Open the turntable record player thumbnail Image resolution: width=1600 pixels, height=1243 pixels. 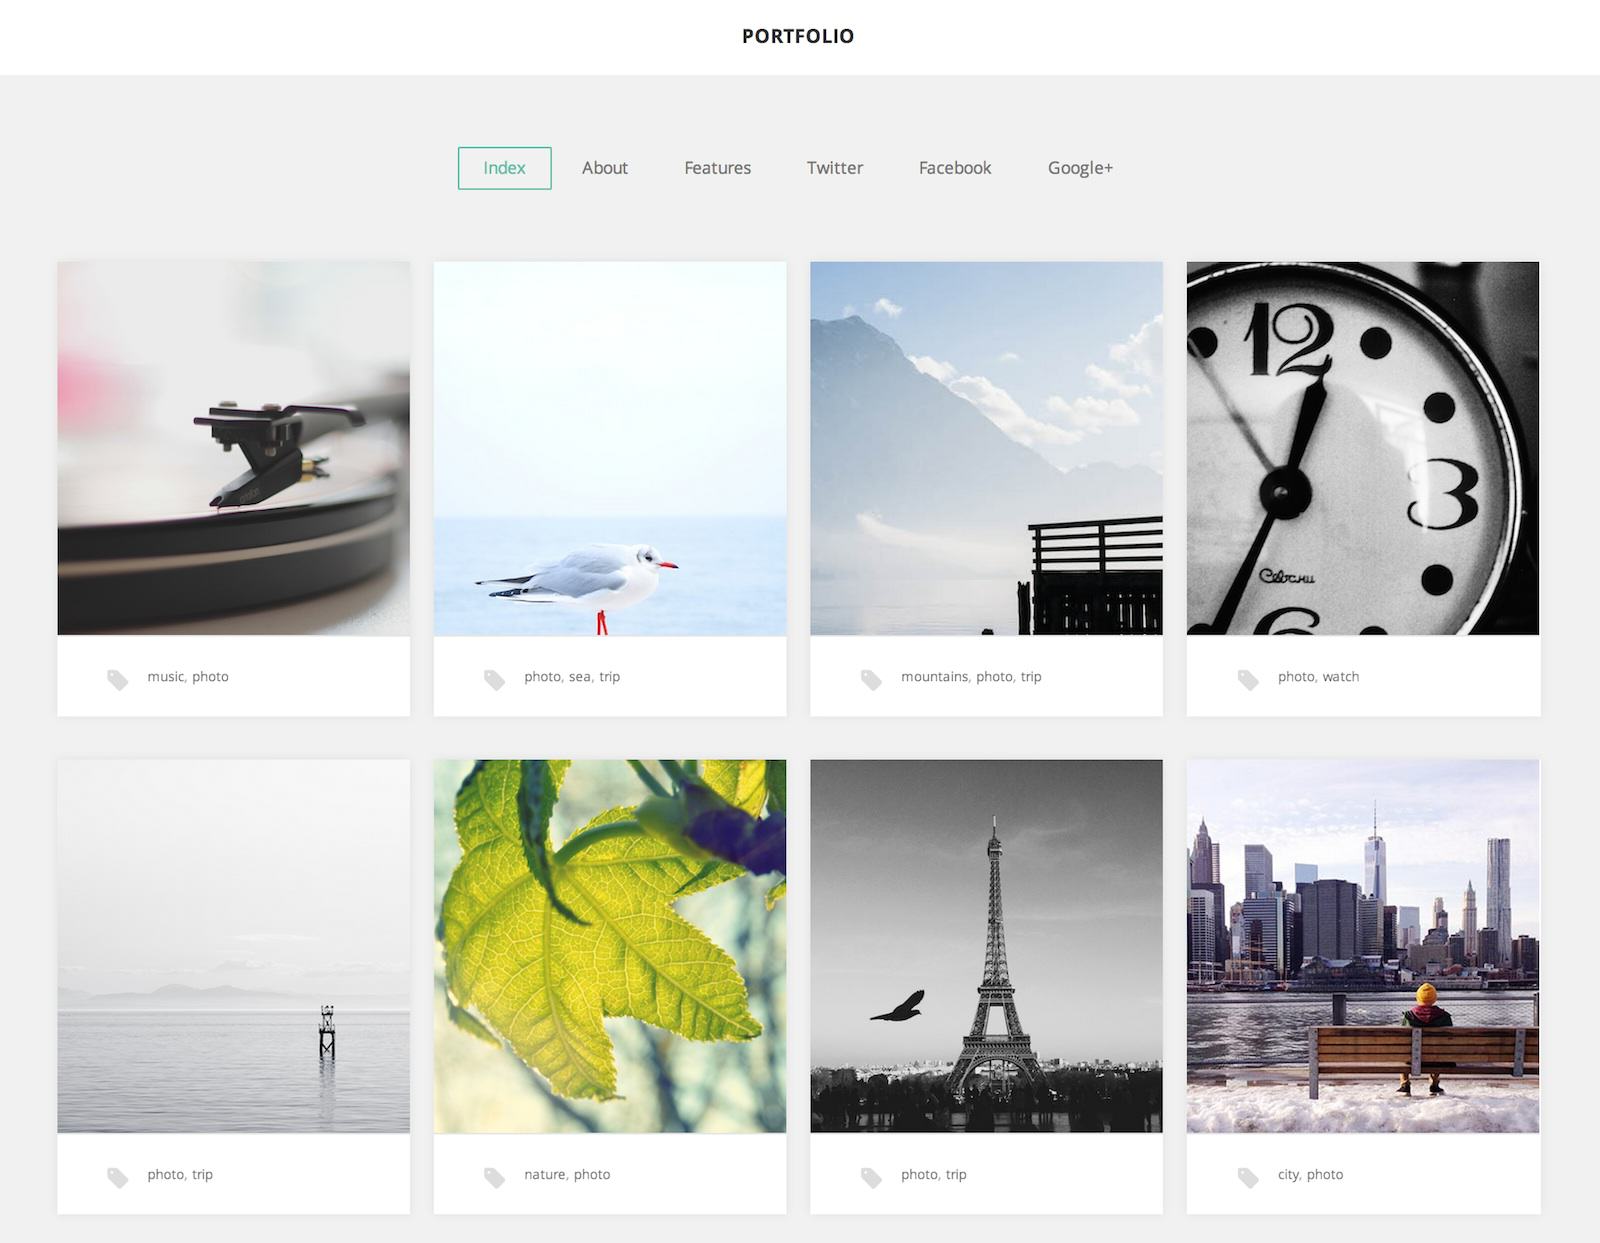click(x=233, y=448)
